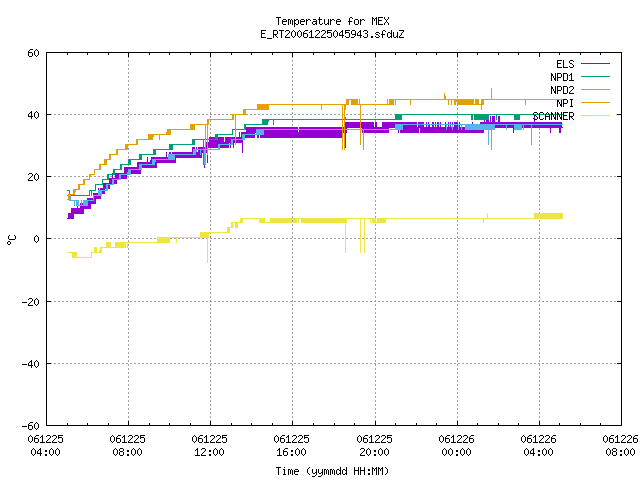
Task: Click the x-axis tick label 061225 16:00
Action: click(291, 446)
